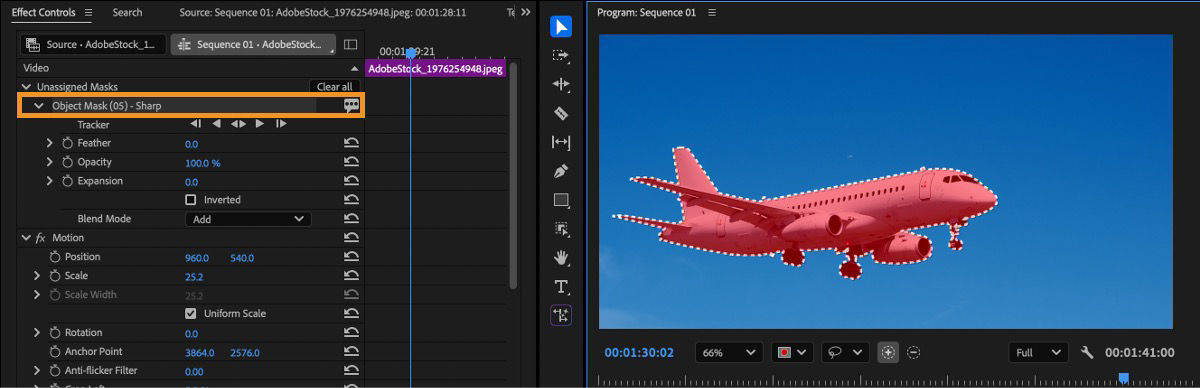This screenshot has width=1200, height=388.
Task: Select the Pen tool
Action: click(561, 171)
